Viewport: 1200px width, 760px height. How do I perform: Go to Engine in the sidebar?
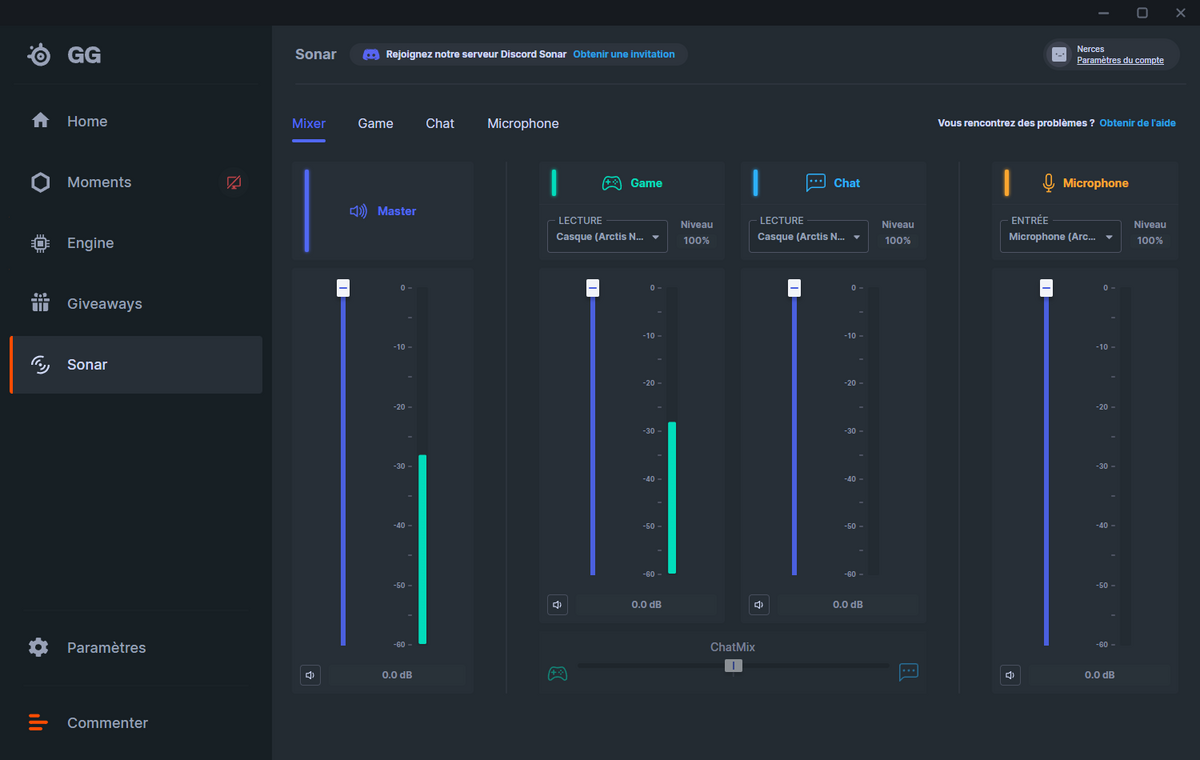[136, 243]
